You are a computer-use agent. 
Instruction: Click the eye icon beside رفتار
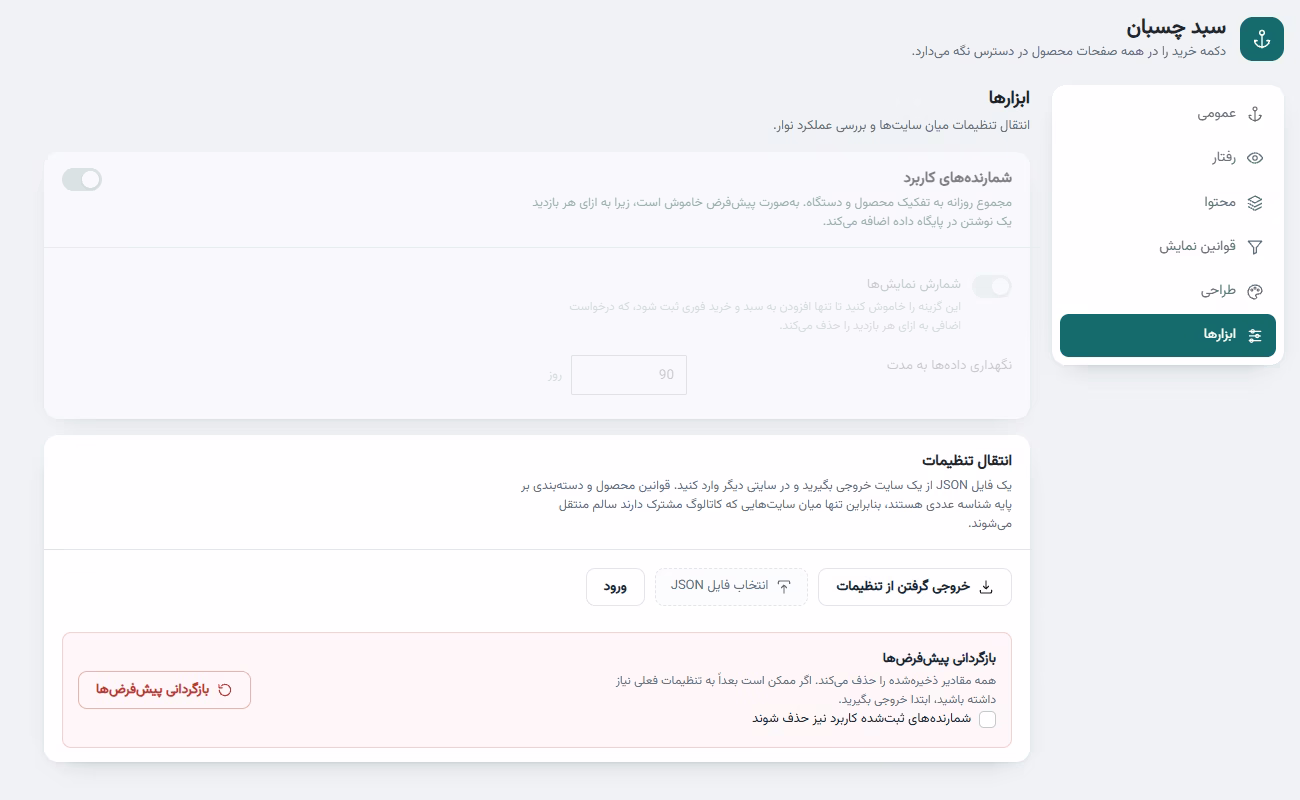click(x=1256, y=158)
